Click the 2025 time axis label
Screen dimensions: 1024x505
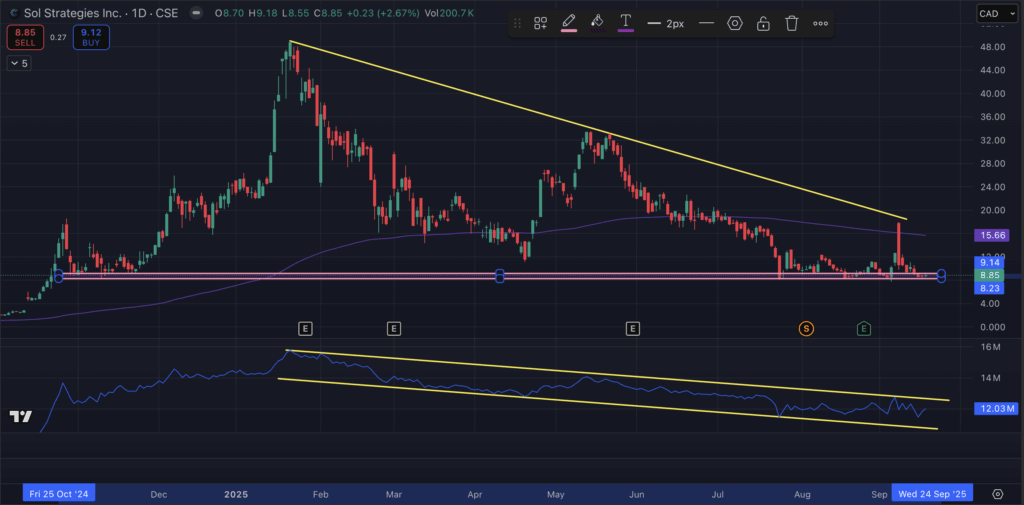[x=234, y=494]
